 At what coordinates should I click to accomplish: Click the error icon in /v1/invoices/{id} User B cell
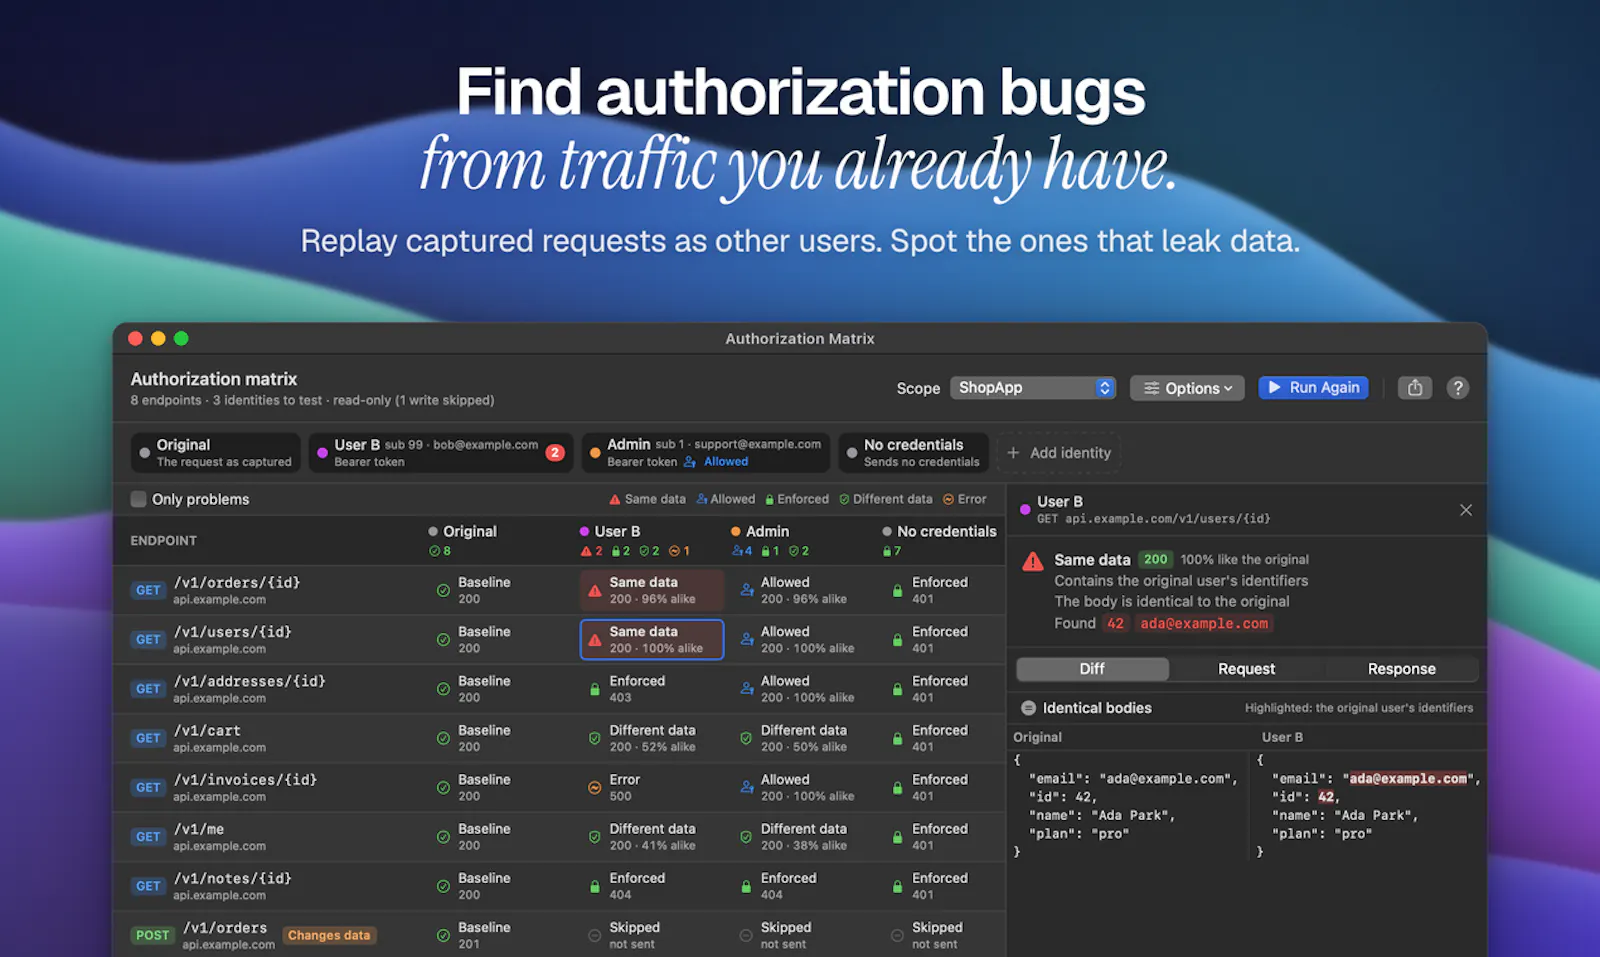point(595,788)
